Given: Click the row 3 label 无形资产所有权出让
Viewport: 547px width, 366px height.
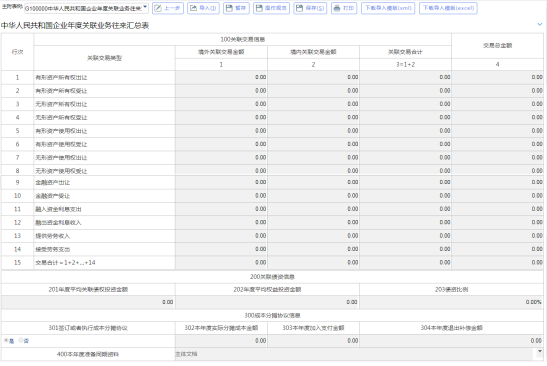Looking at the screenshot, I should (x=61, y=104).
